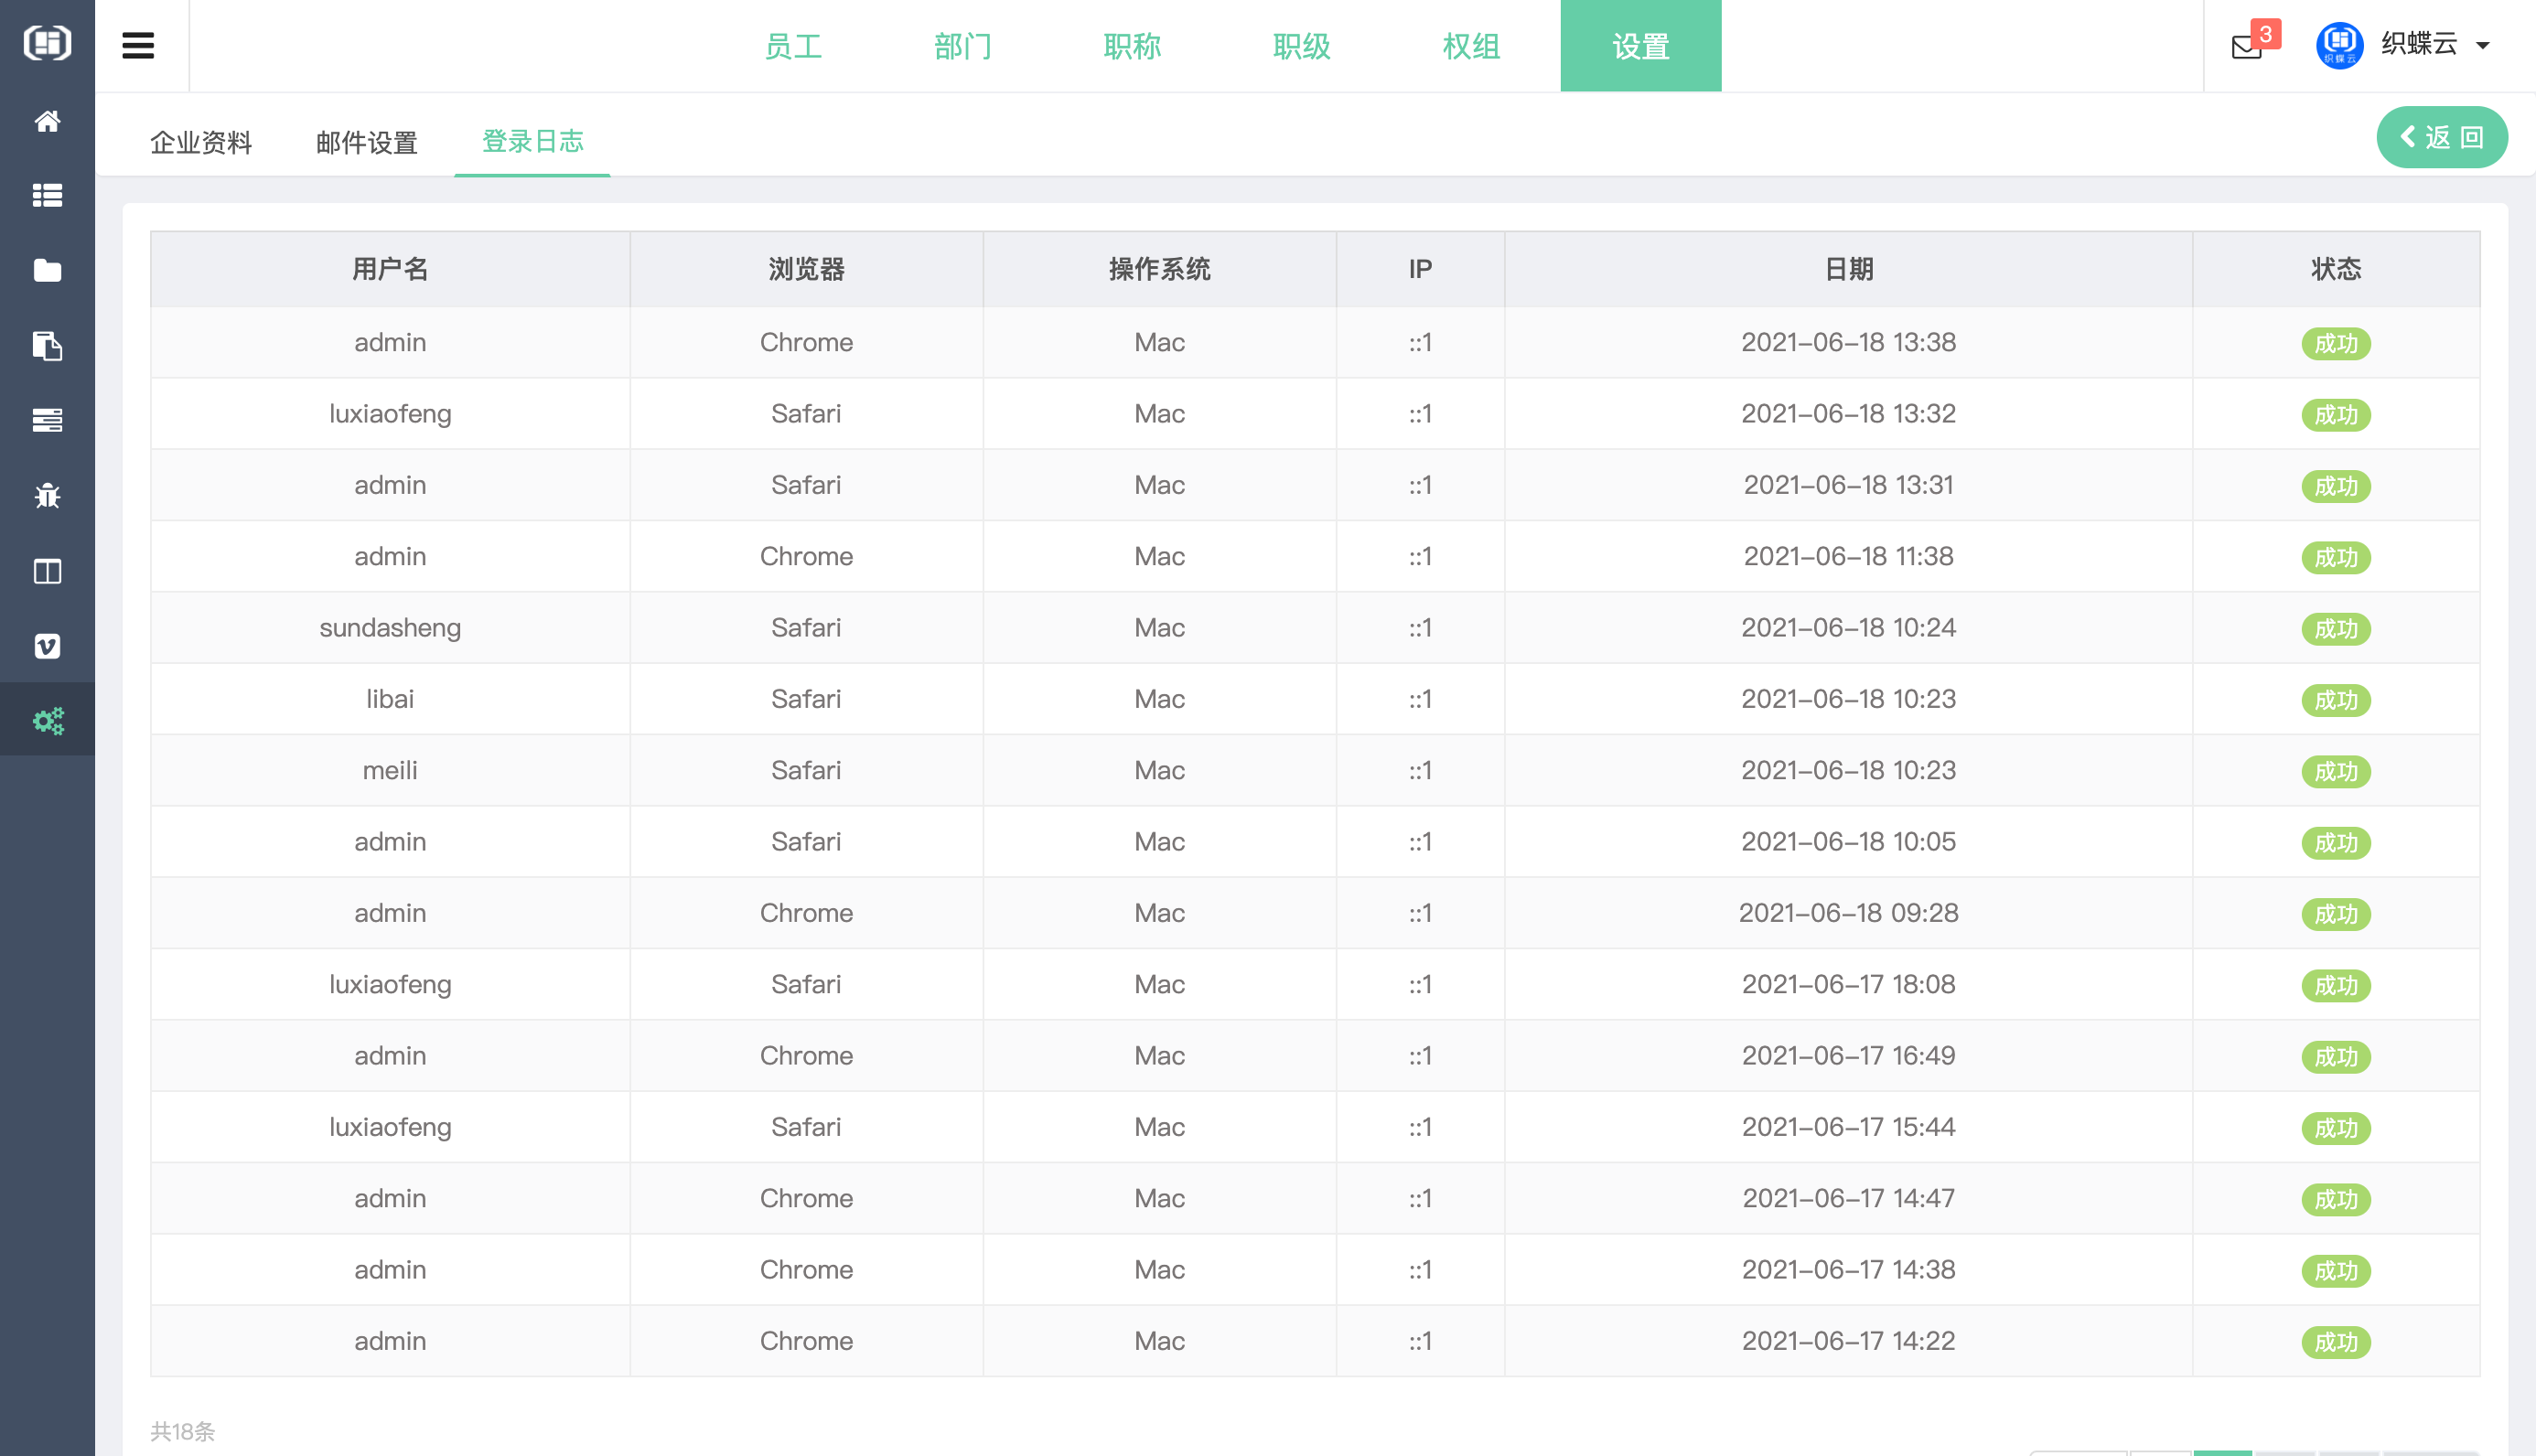Click the gears settings icon in sidebar
The image size is (2536, 1456).
point(47,720)
